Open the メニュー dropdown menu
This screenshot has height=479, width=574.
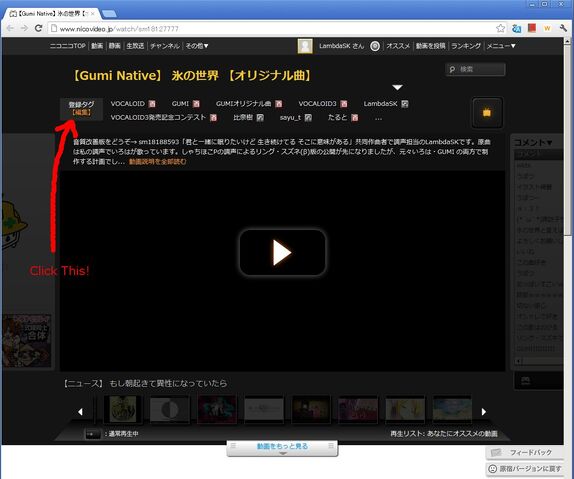tap(501, 46)
